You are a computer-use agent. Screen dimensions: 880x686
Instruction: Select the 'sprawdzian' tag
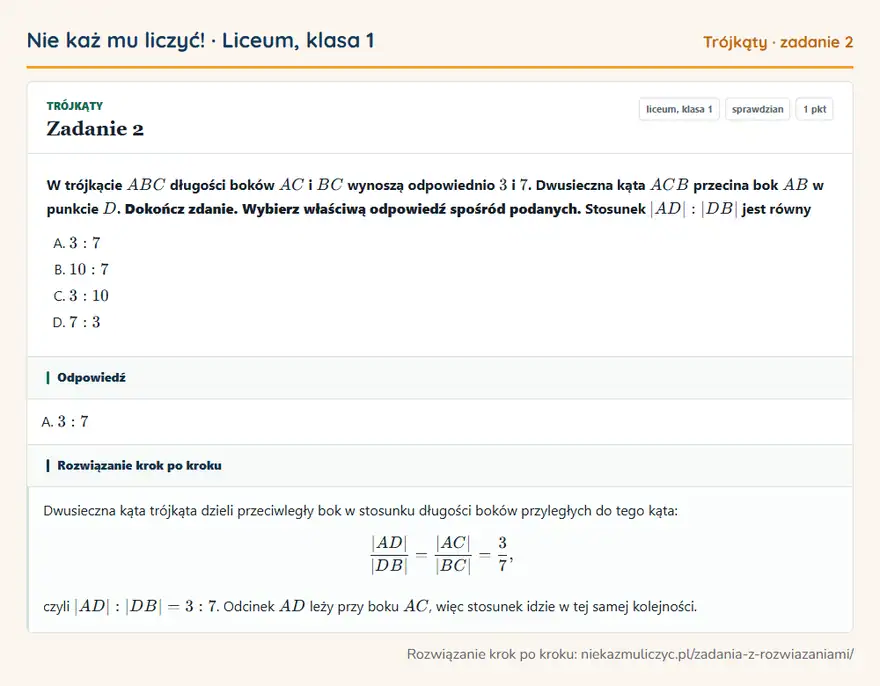tap(758, 109)
